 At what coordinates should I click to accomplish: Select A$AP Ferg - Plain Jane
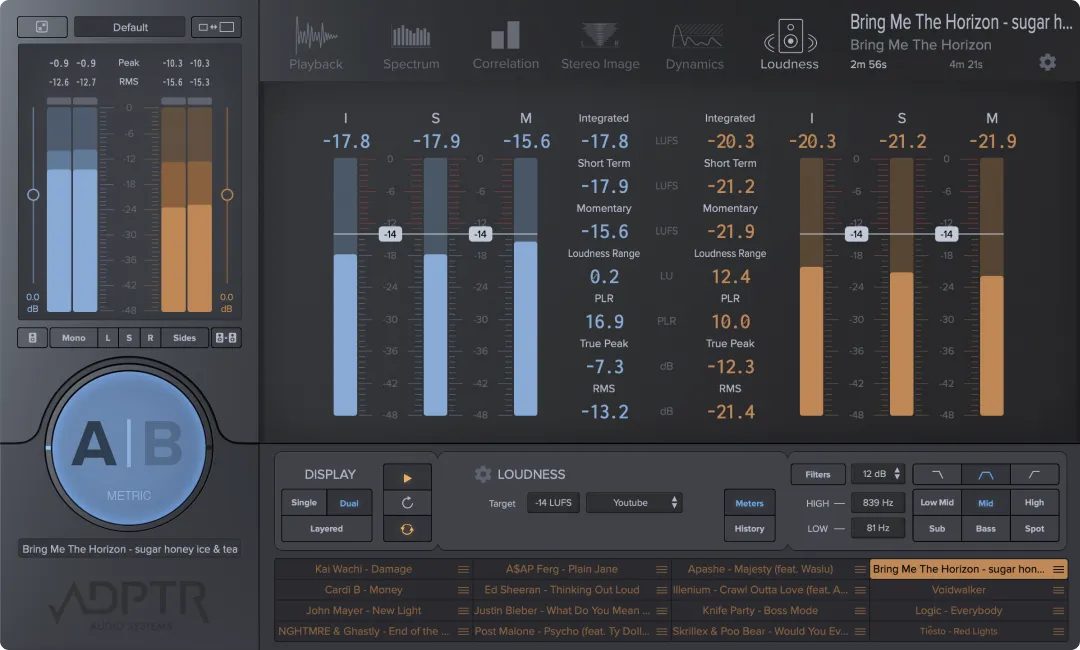pyautogui.click(x=561, y=569)
